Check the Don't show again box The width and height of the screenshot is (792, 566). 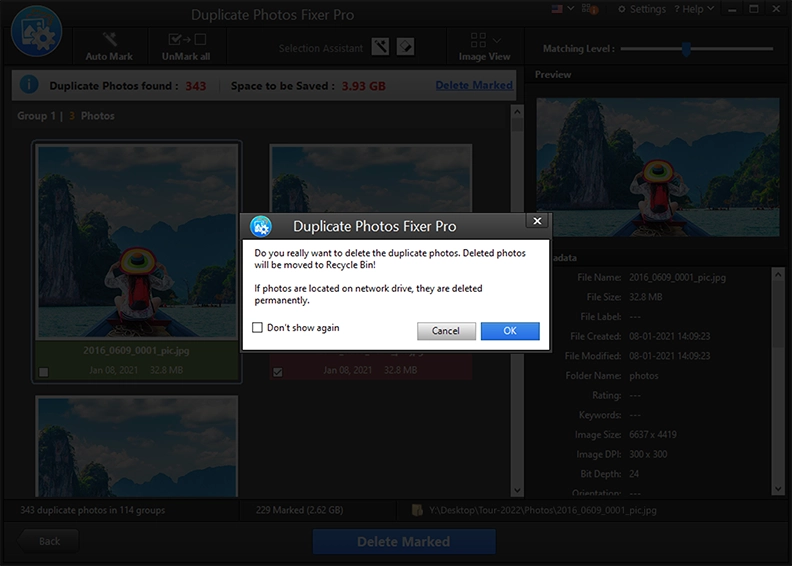tap(257, 328)
